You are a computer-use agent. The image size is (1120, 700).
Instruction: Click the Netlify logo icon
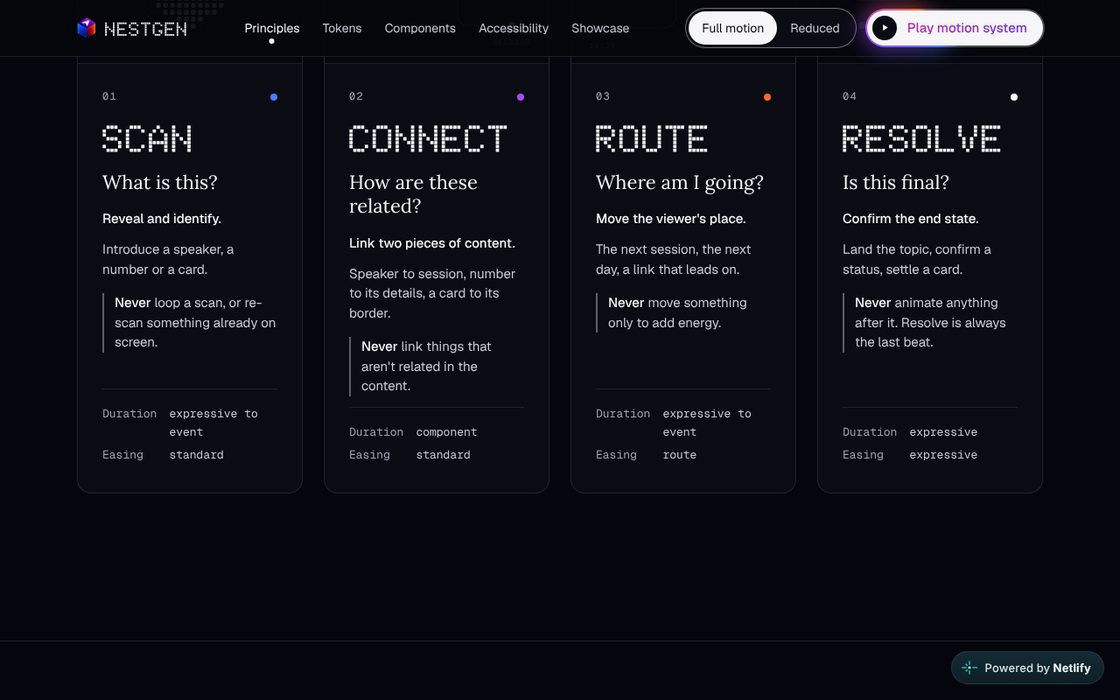coord(969,668)
